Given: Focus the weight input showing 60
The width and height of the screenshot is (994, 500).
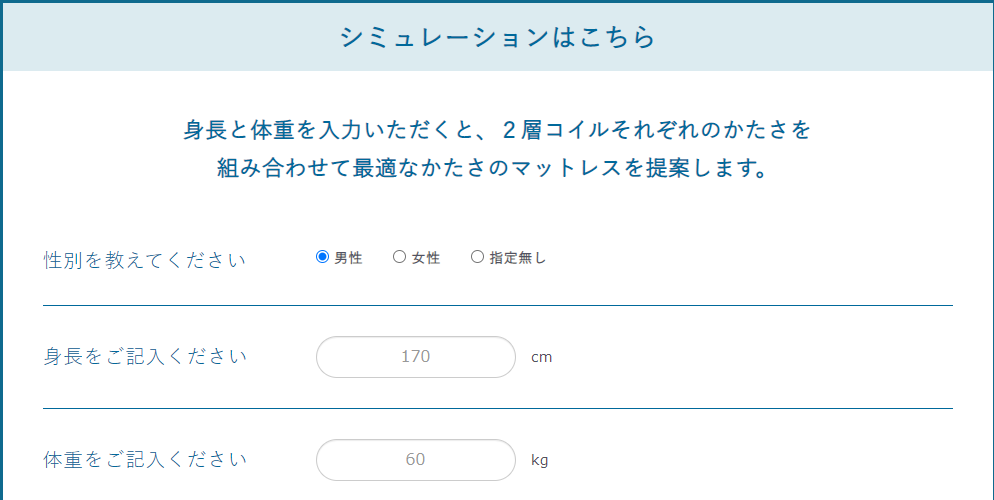Looking at the screenshot, I should tap(415, 460).
